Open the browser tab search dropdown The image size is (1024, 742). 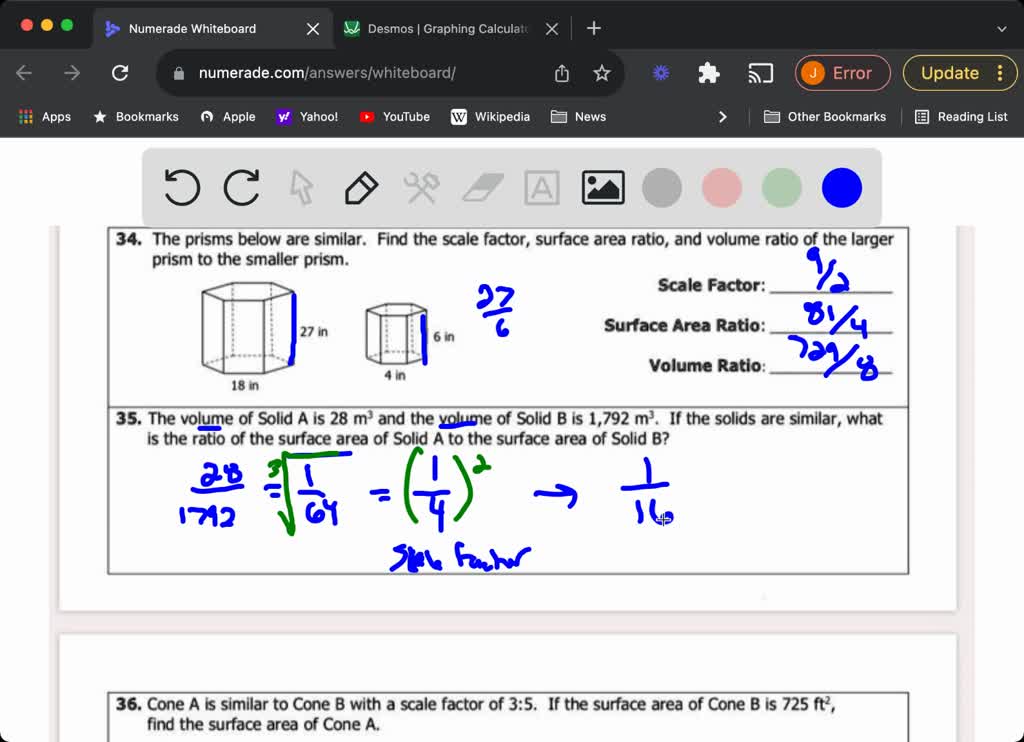pos(1002,29)
